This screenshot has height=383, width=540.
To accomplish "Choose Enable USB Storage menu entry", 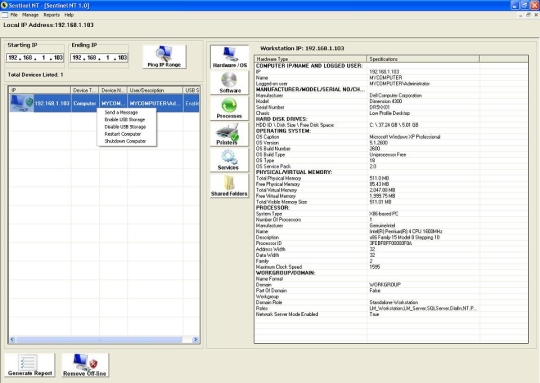I will (127, 120).
